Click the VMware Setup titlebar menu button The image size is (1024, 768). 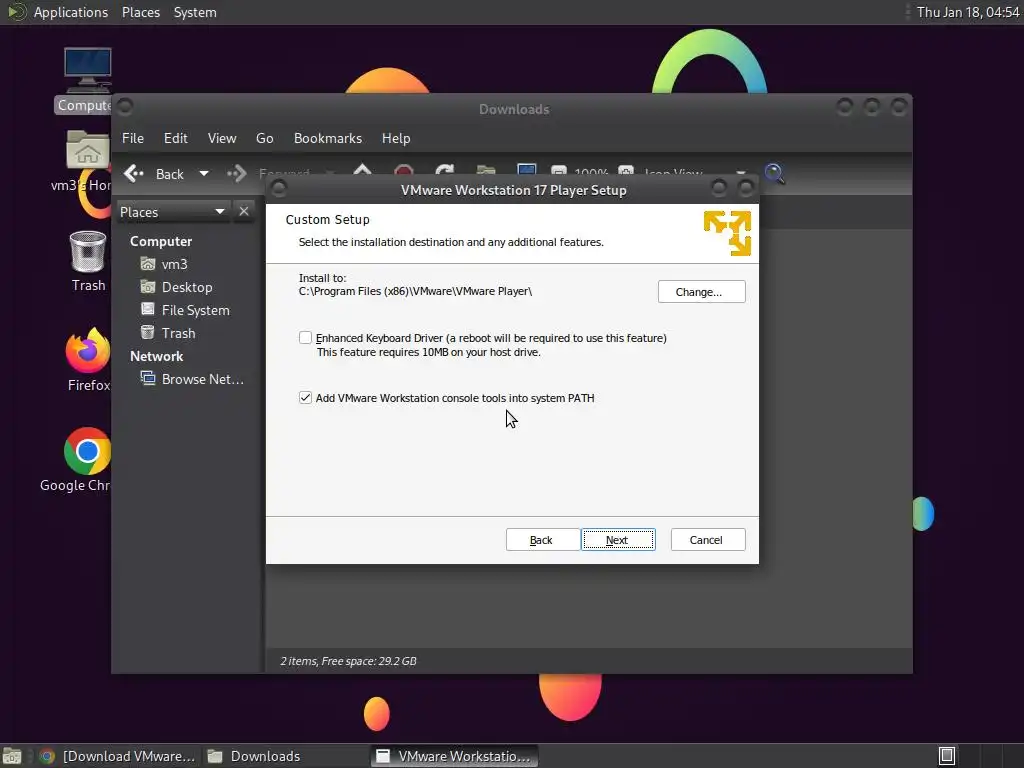tap(279, 189)
